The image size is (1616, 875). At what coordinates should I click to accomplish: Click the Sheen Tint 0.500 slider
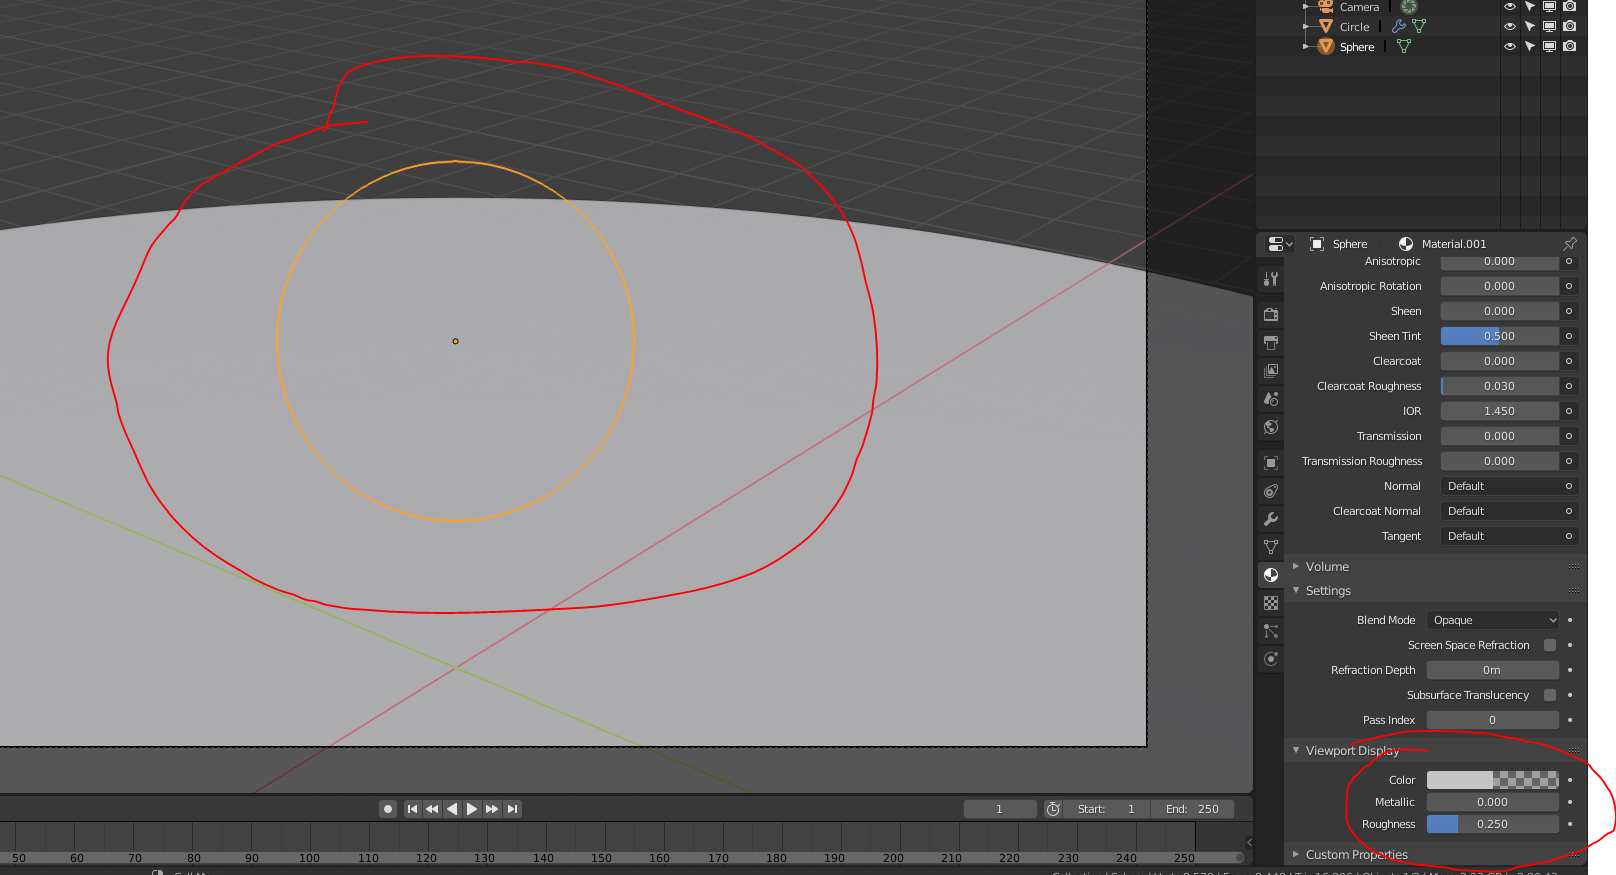pyautogui.click(x=1500, y=336)
